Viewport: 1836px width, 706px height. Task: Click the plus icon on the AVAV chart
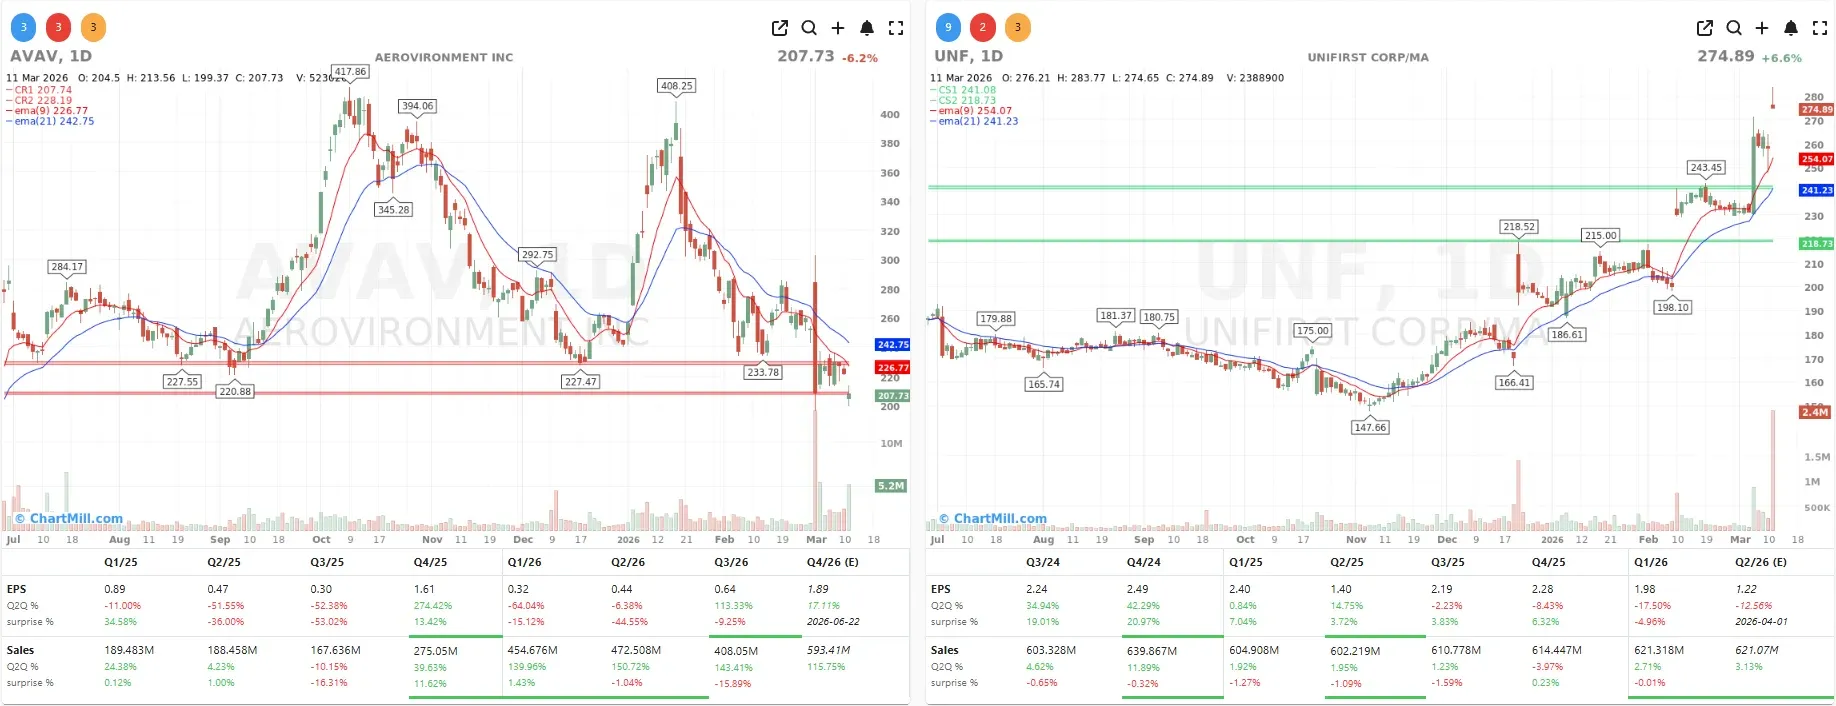coord(838,28)
